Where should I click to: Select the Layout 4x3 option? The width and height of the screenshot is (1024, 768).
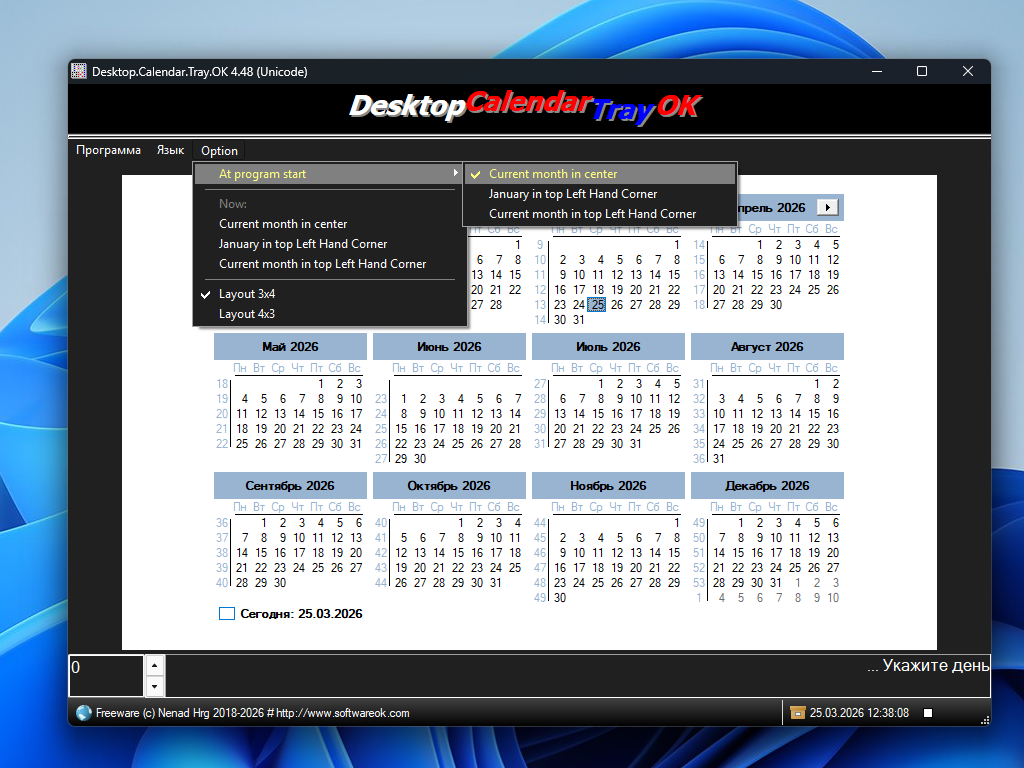pyautogui.click(x=330, y=314)
